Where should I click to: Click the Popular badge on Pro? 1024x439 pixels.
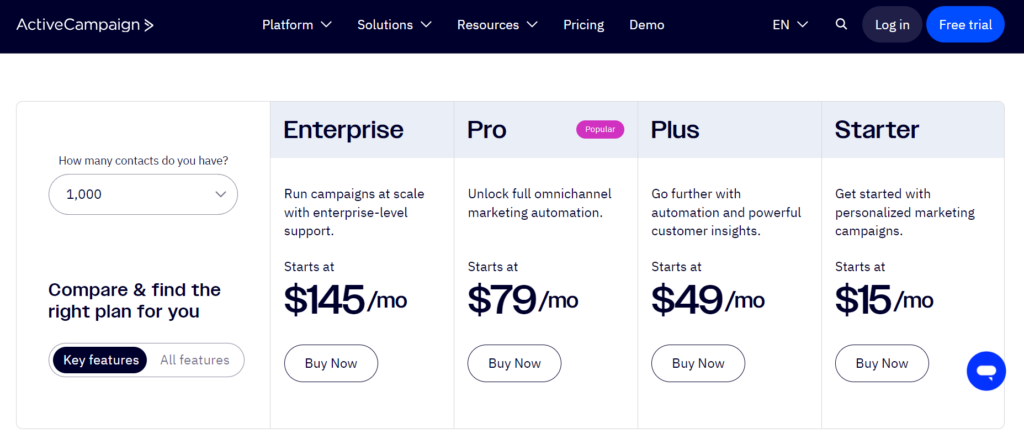tap(600, 129)
